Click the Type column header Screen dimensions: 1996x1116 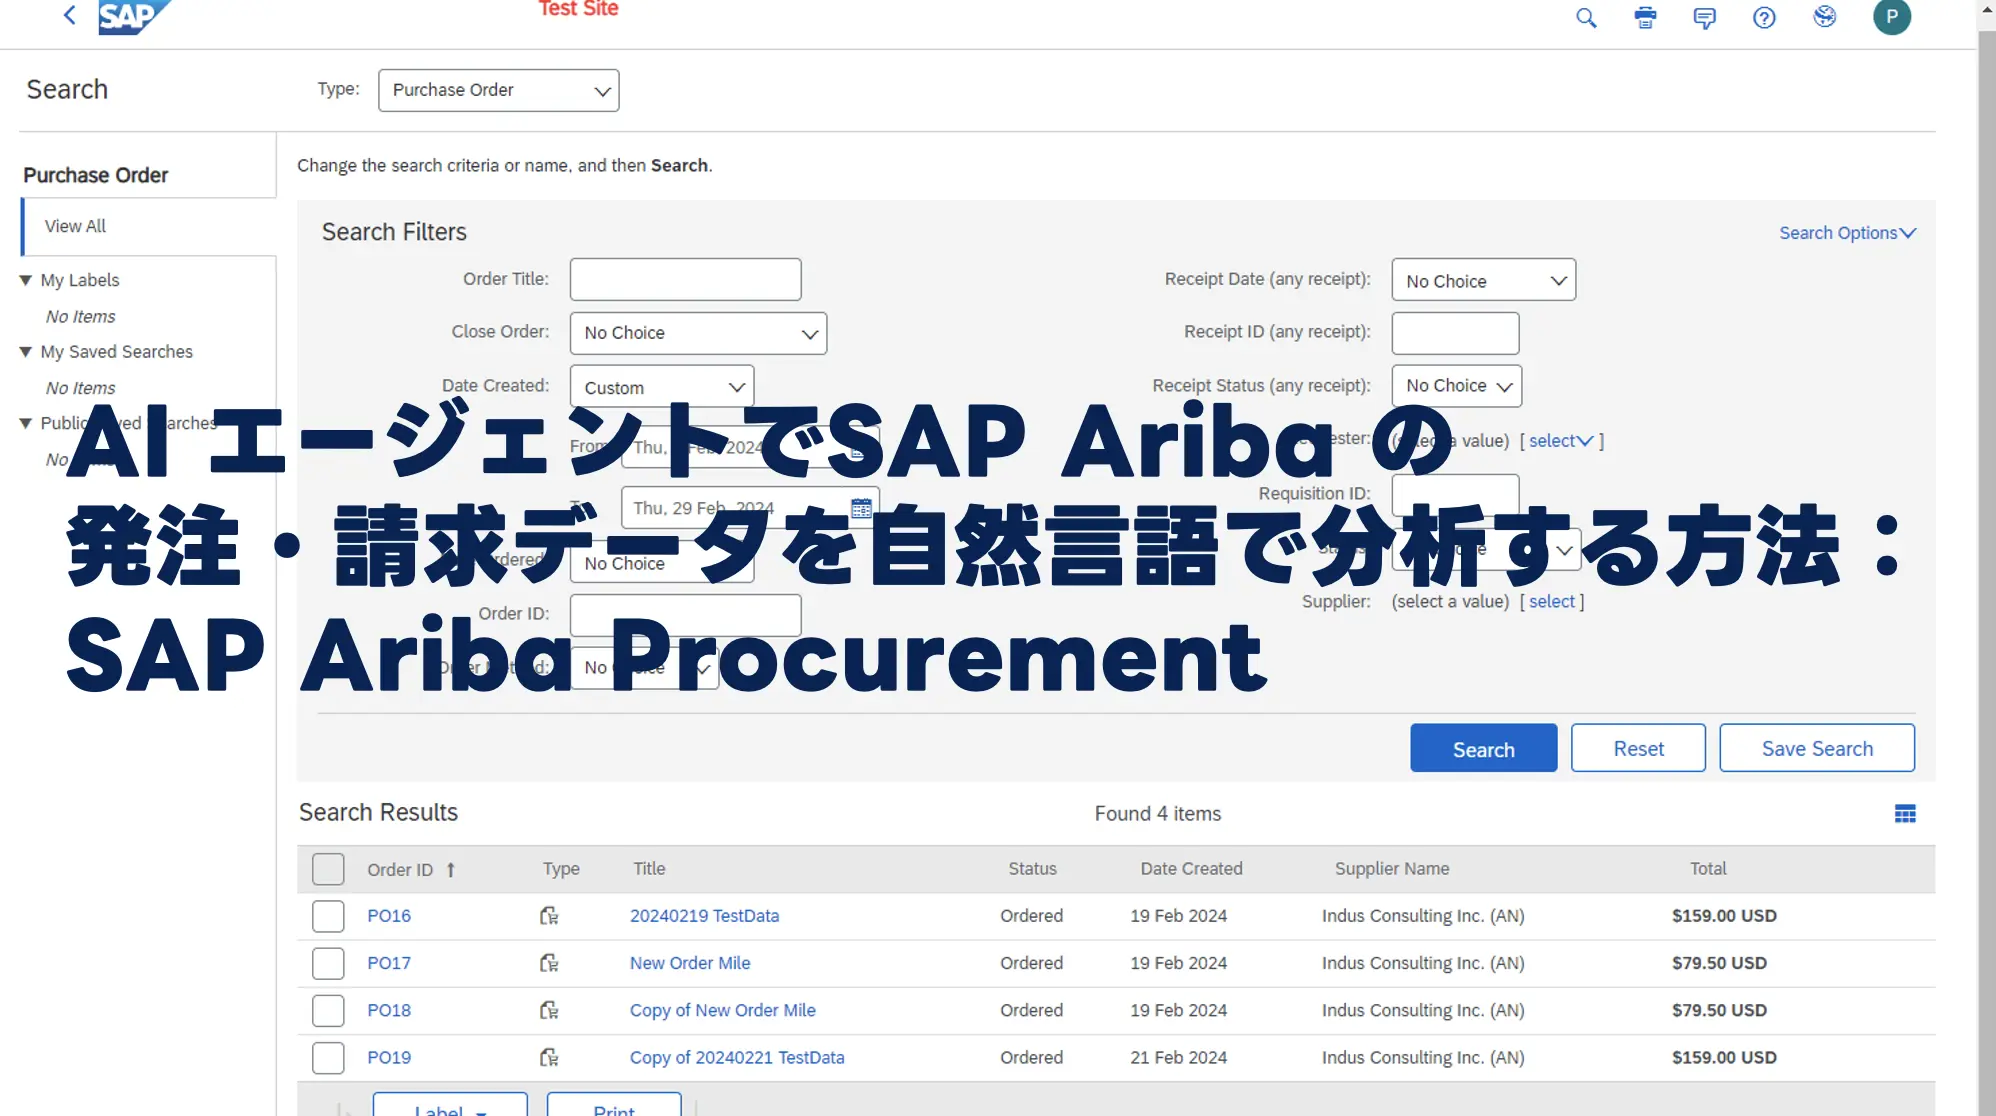561,869
